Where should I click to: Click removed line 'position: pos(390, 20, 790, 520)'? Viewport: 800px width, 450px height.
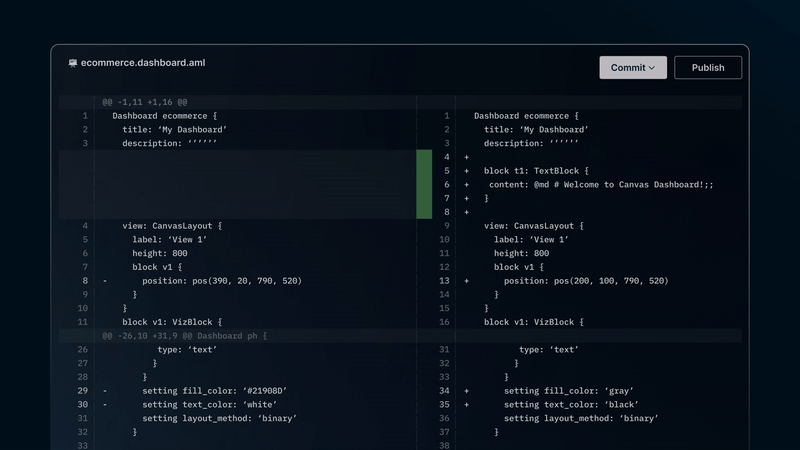[221, 281]
